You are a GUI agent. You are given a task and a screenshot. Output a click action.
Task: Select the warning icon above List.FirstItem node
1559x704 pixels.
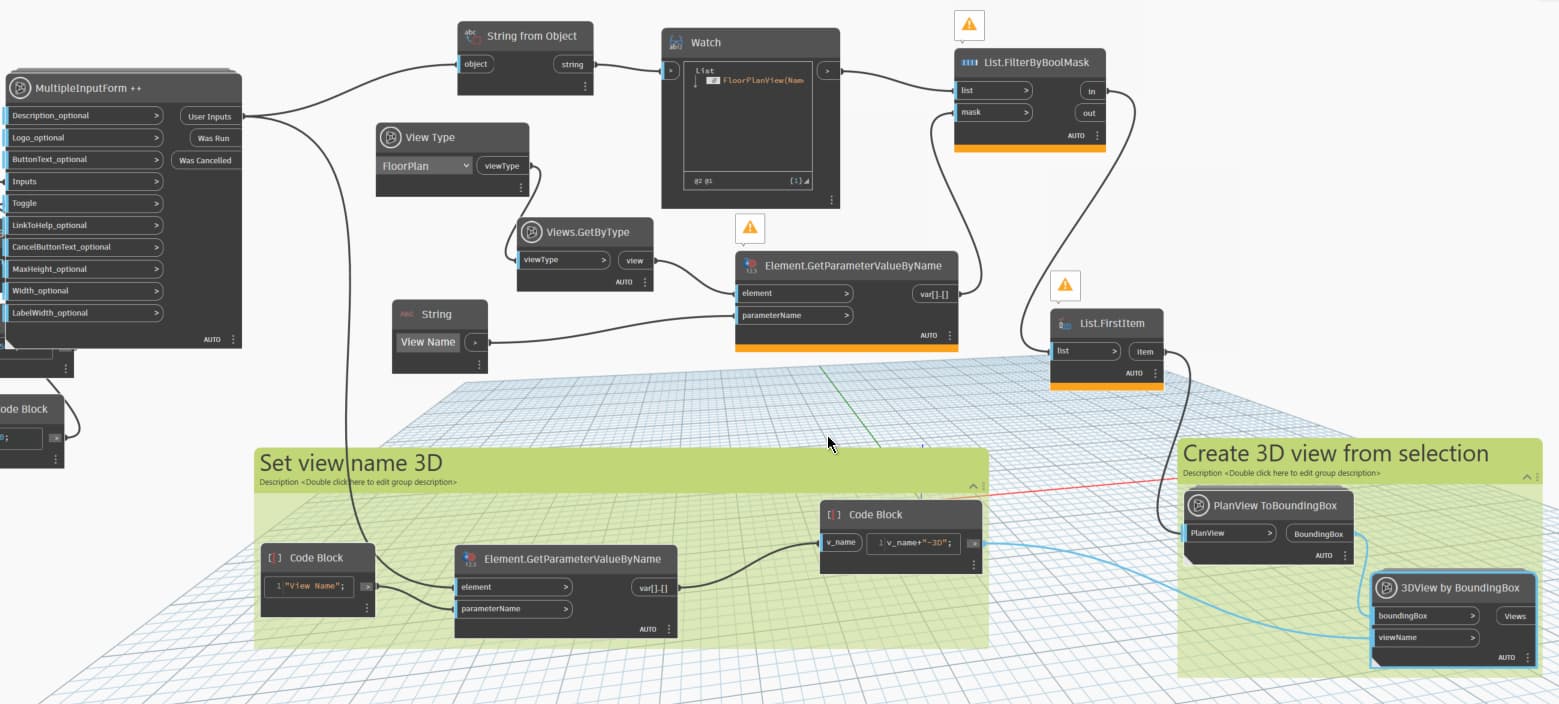(1065, 285)
